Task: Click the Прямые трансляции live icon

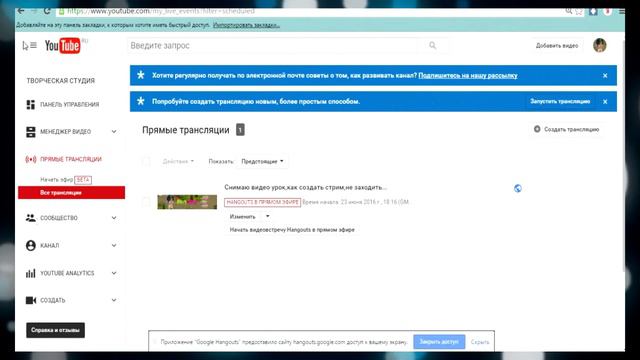Action: click(x=31, y=159)
